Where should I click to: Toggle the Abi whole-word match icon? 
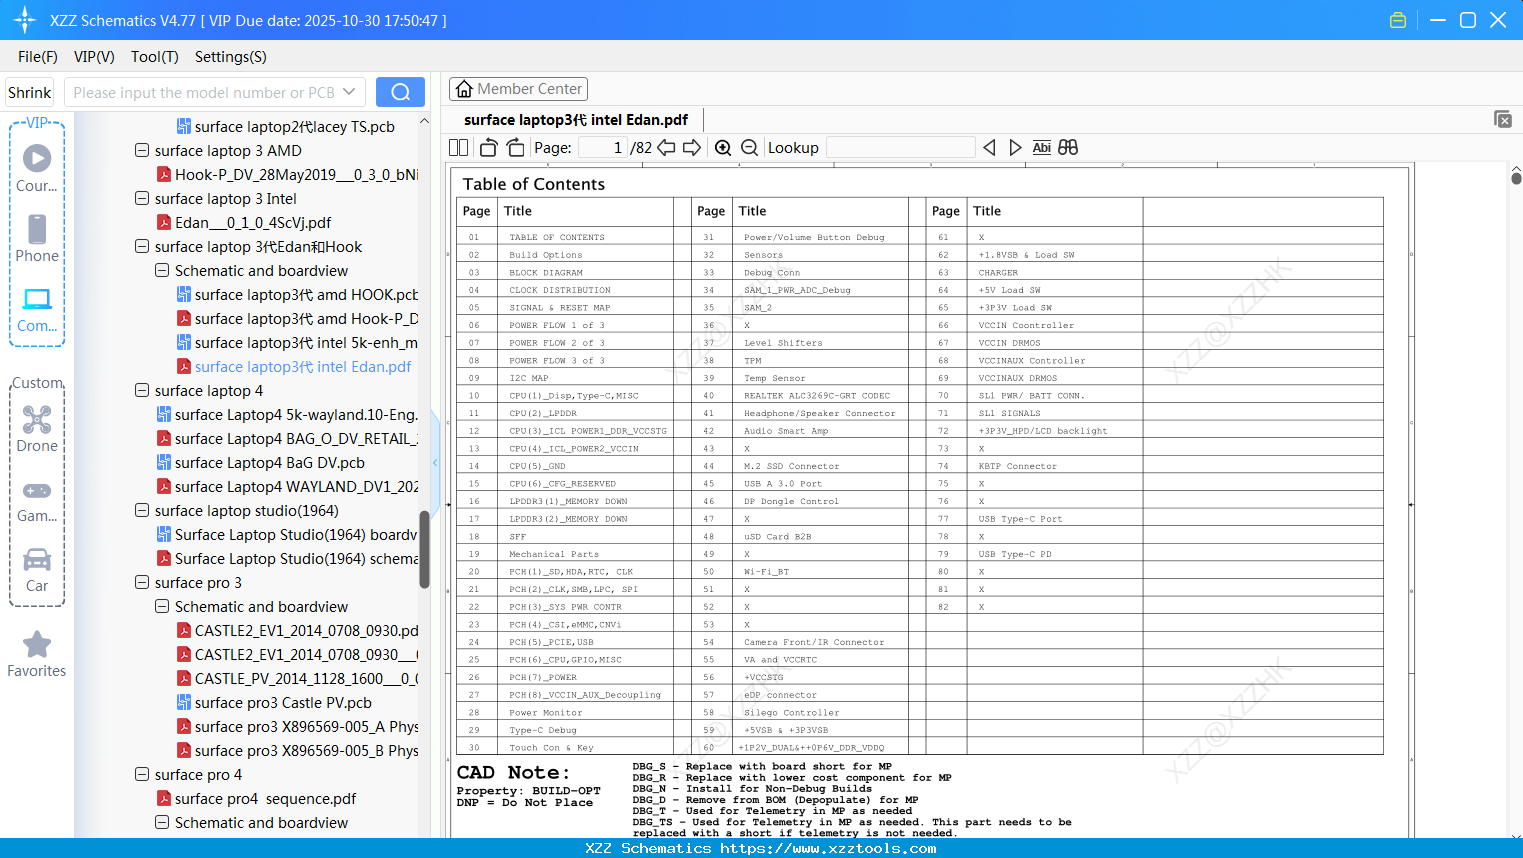click(x=1041, y=147)
